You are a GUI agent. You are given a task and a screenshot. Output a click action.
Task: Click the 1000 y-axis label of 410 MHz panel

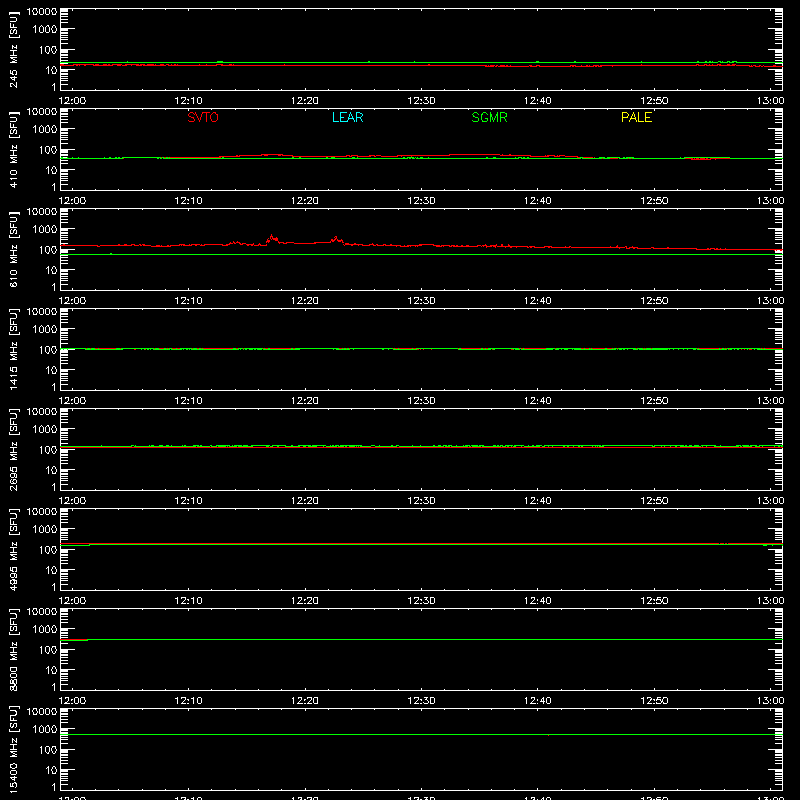tap(45, 130)
